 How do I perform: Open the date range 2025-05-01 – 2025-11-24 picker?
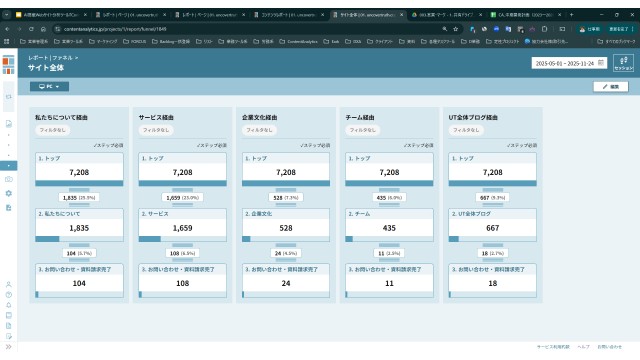569,63
